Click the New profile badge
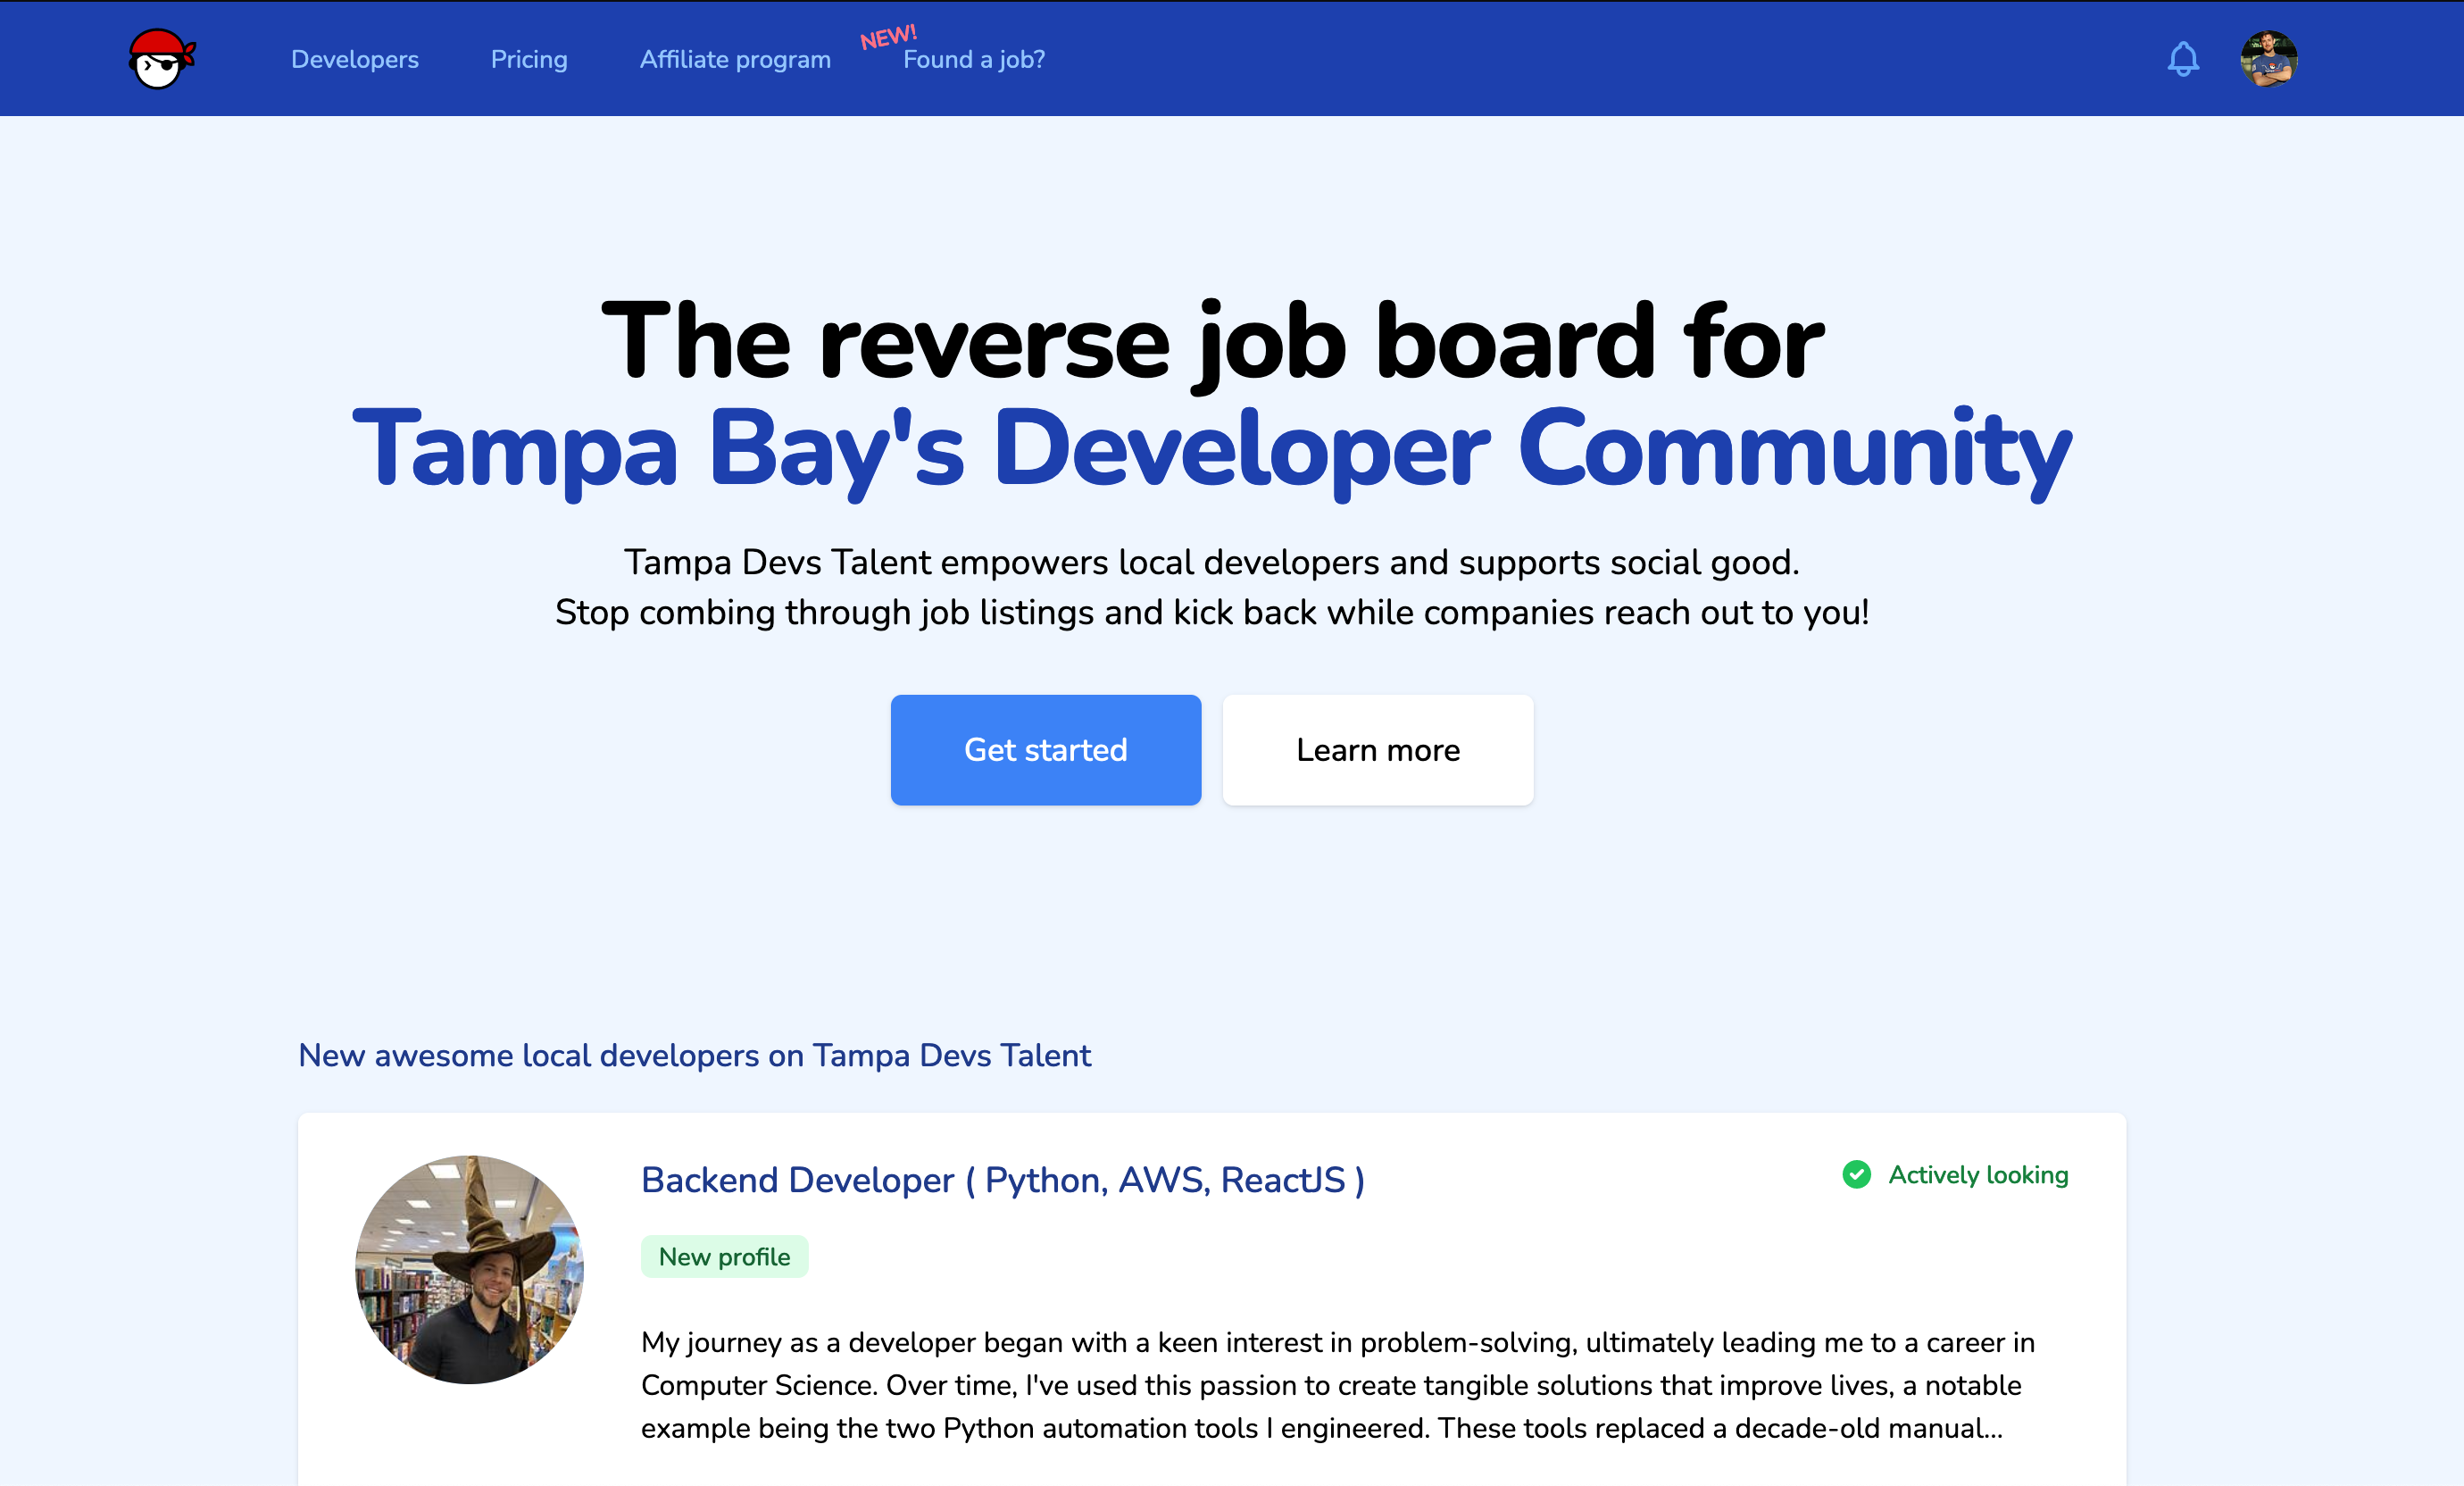Screen dimensions: 2464x1486 coord(724,1257)
